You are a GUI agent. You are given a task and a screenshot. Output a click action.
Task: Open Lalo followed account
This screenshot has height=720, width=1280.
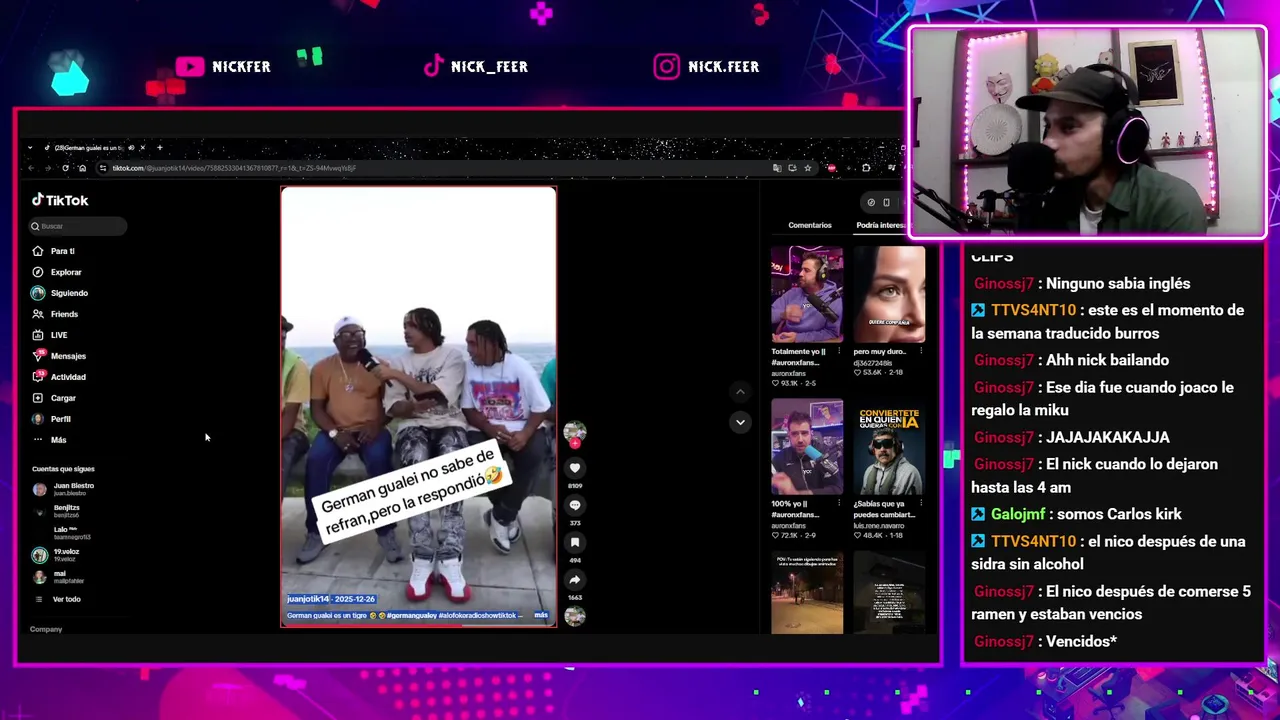[62, 533]
